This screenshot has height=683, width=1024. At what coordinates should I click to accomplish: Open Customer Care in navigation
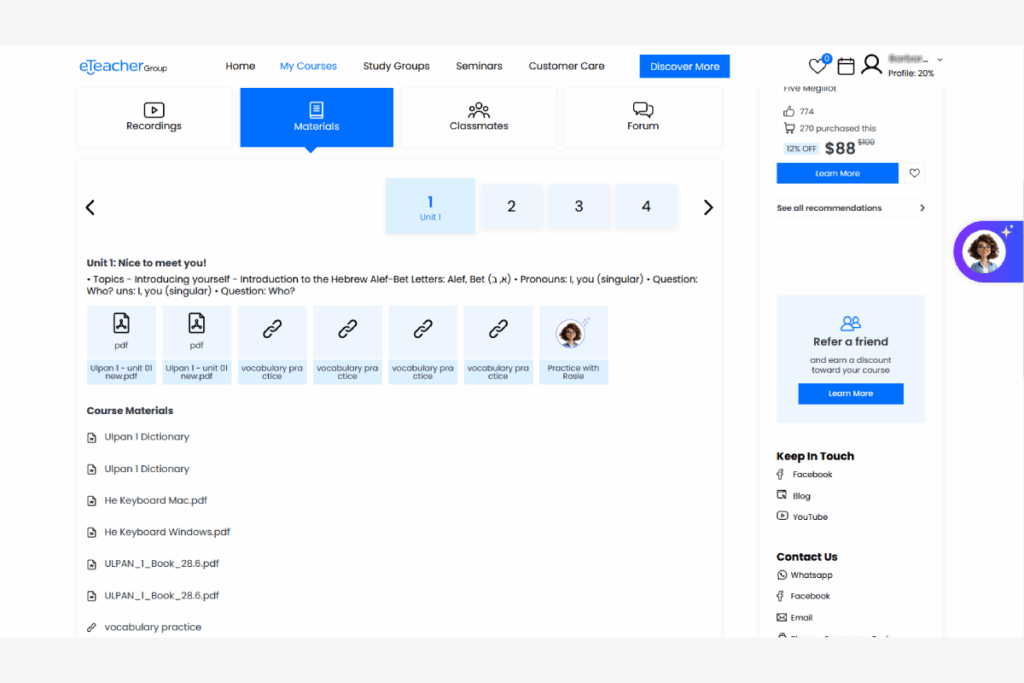pos(566,66)
